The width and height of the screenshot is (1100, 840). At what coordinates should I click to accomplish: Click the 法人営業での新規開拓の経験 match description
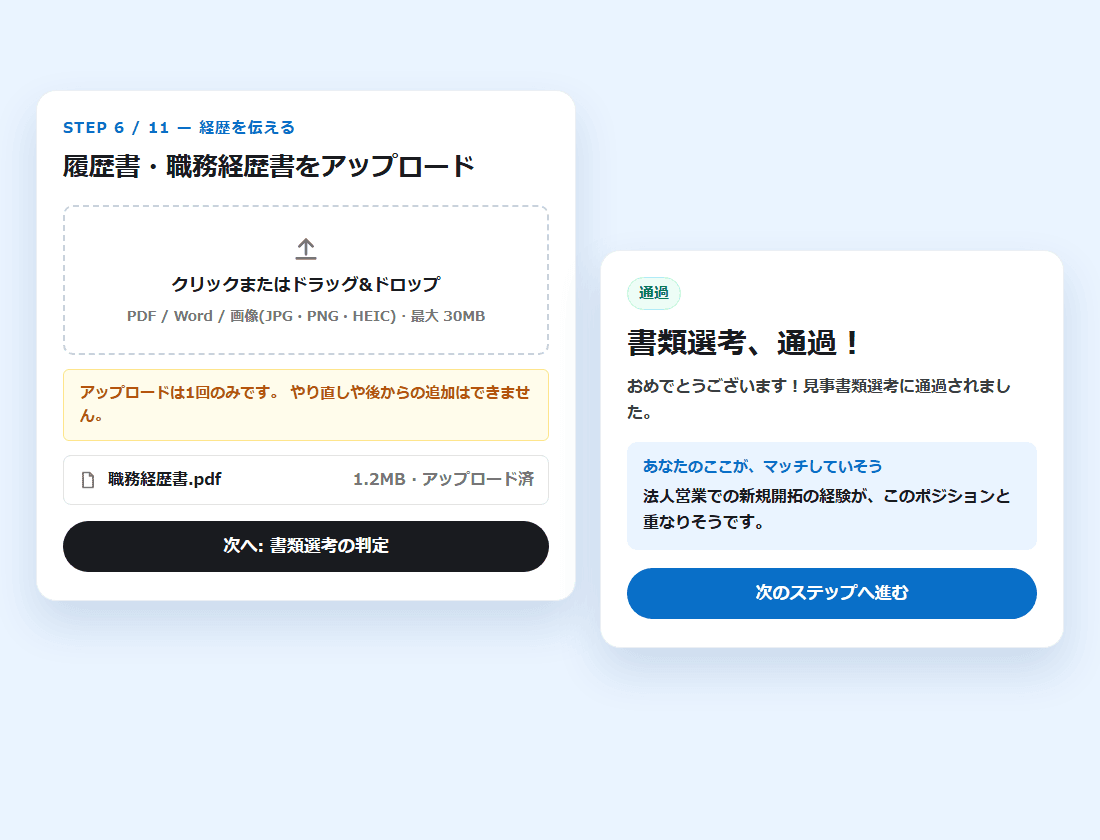pyautogui.click(x=827, y=509)
